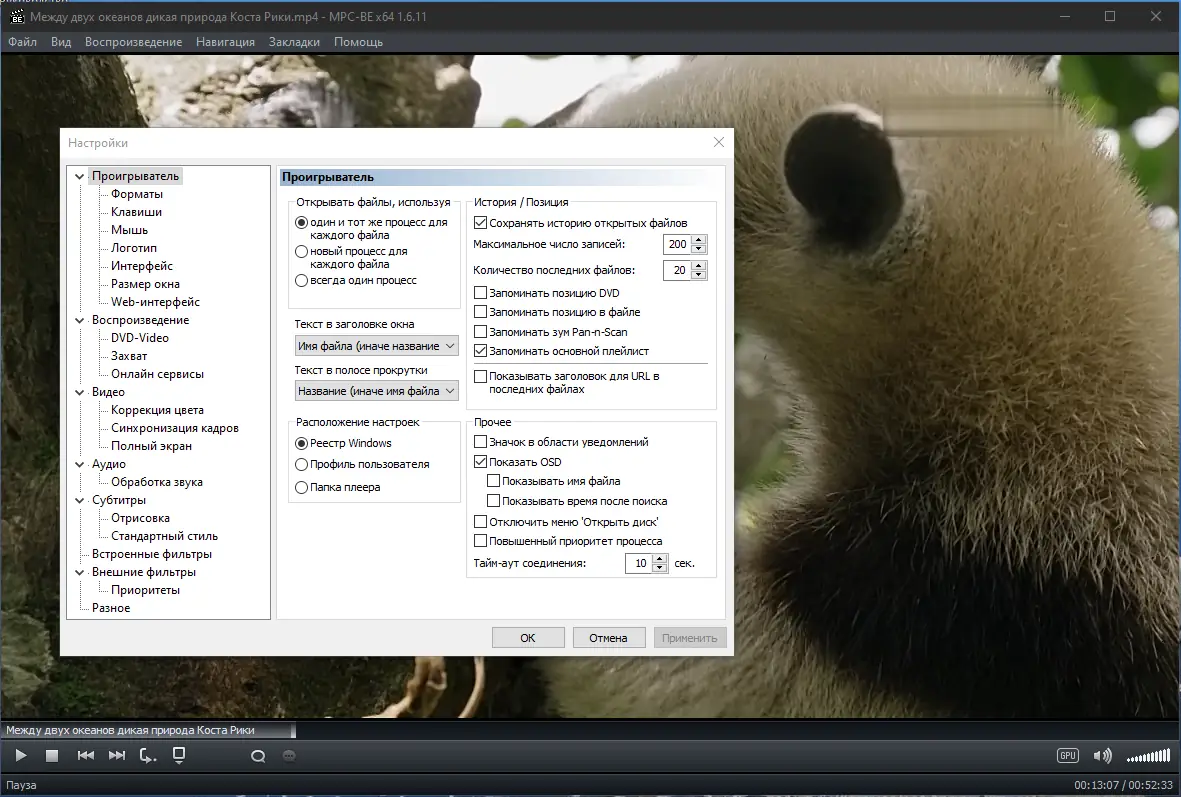Click the subtitle selection icon

coord(289,756)
